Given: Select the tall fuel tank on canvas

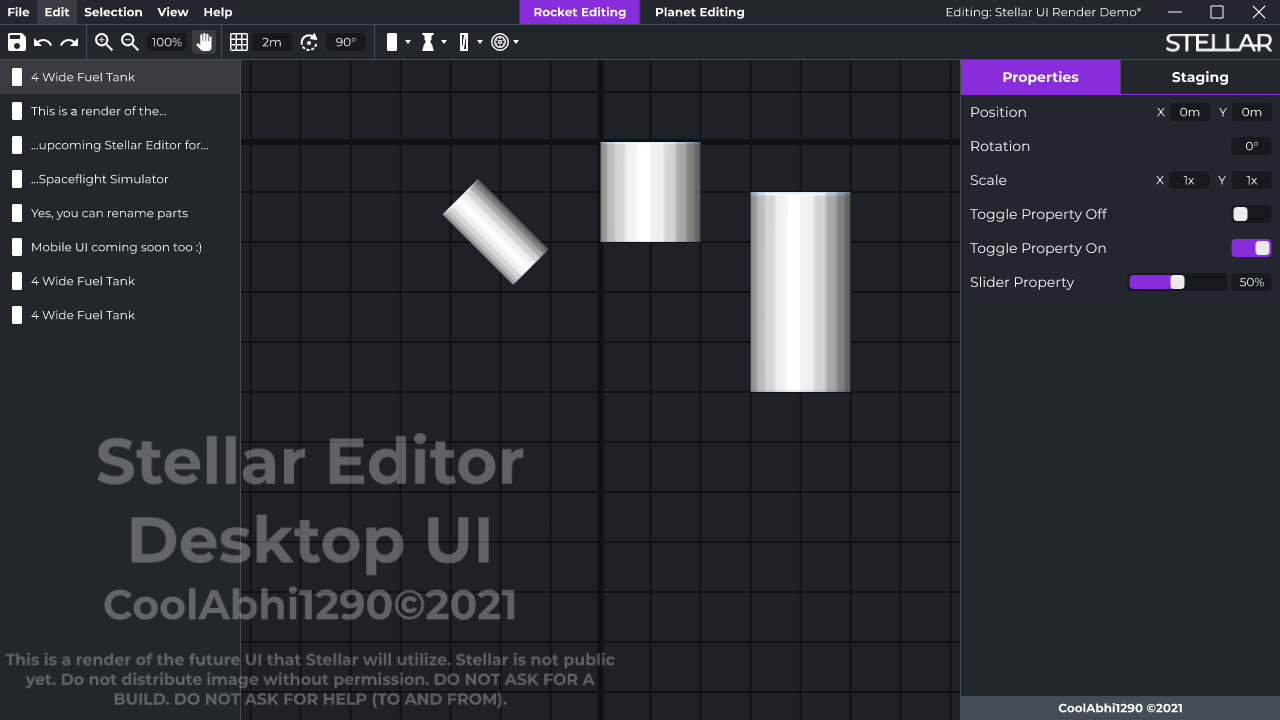Looking at the screenshot, I should [x=800, y=292].
